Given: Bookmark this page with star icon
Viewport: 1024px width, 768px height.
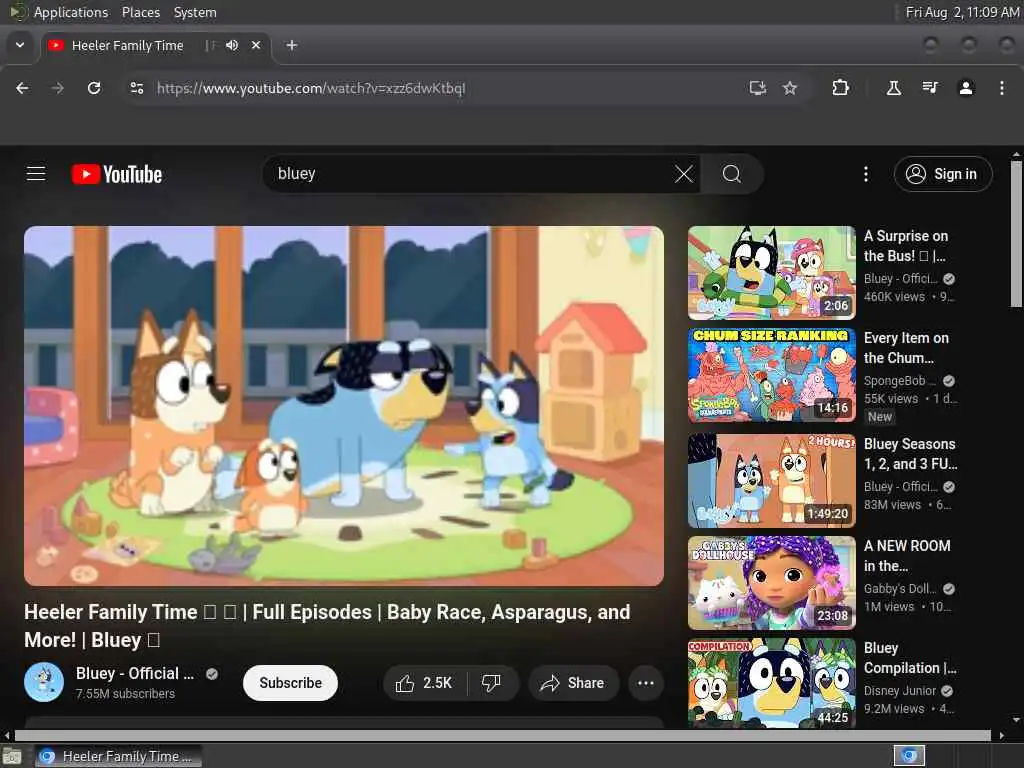Looking at the screenshot, I should [x=790, y=88].
